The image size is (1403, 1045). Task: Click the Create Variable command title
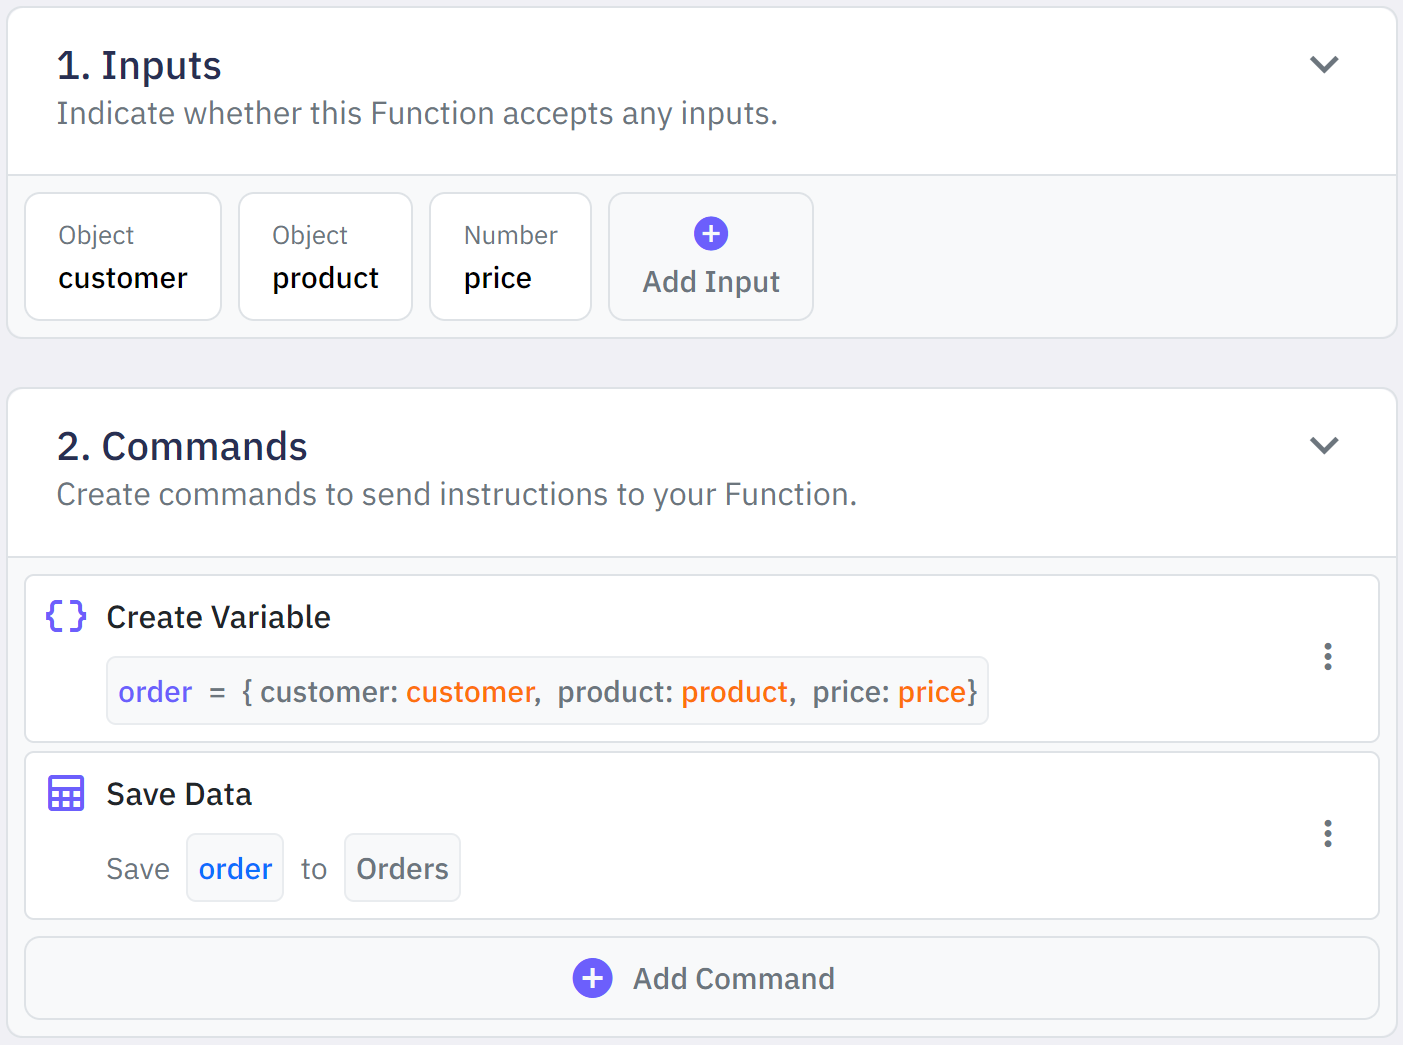tap(218, 617)
